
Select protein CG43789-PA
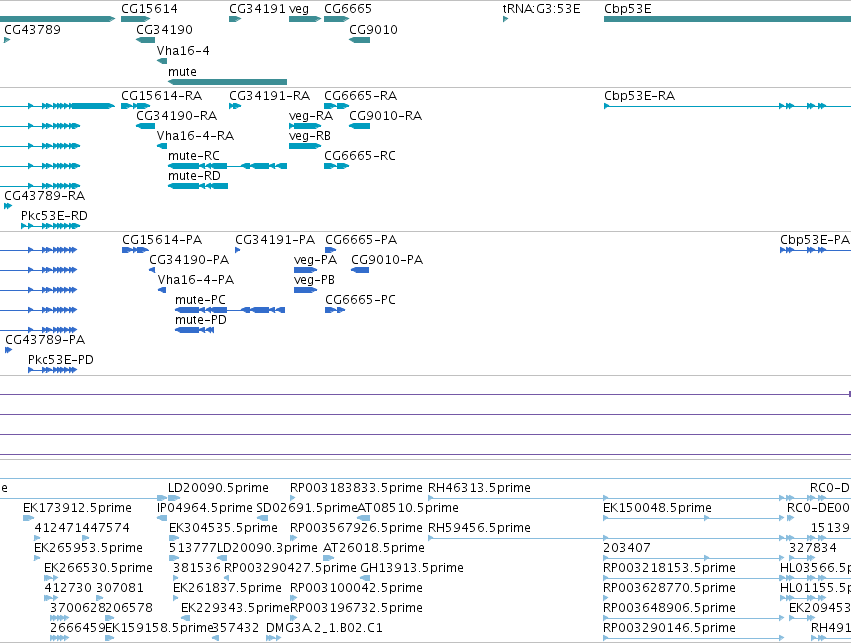click(x=45, y=340)
